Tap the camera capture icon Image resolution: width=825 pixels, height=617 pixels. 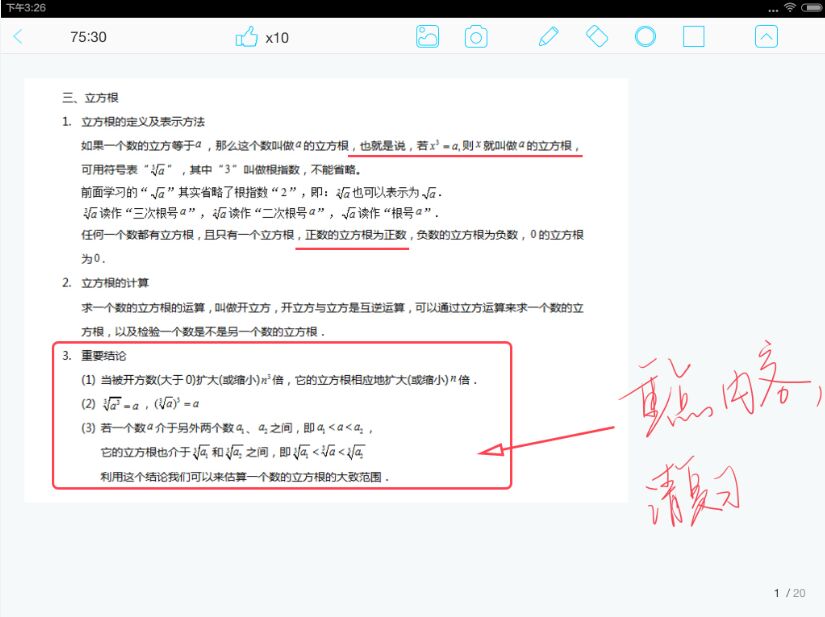pos(476,38)
